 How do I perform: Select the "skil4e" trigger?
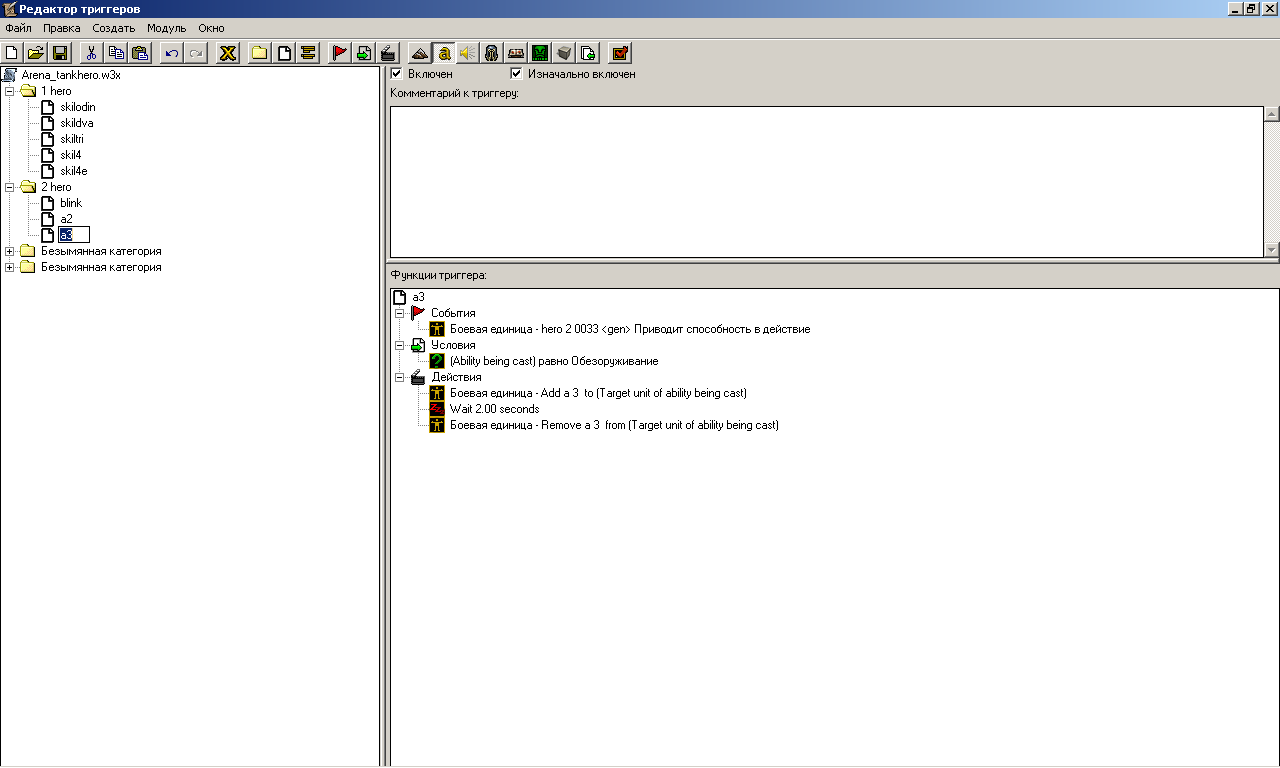point(74,171)
